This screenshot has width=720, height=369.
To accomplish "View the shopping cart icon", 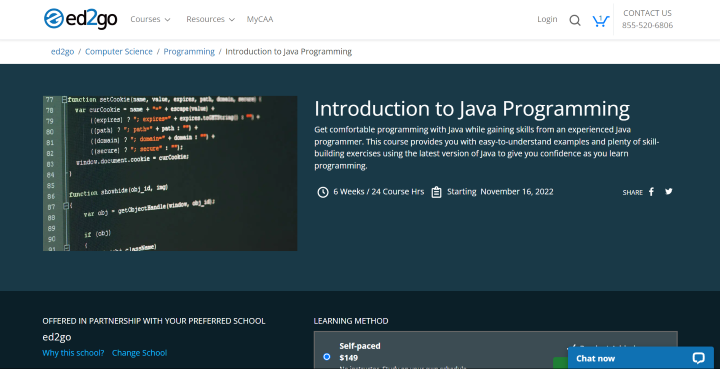I will pyautogui.click(x=600, y=21).
